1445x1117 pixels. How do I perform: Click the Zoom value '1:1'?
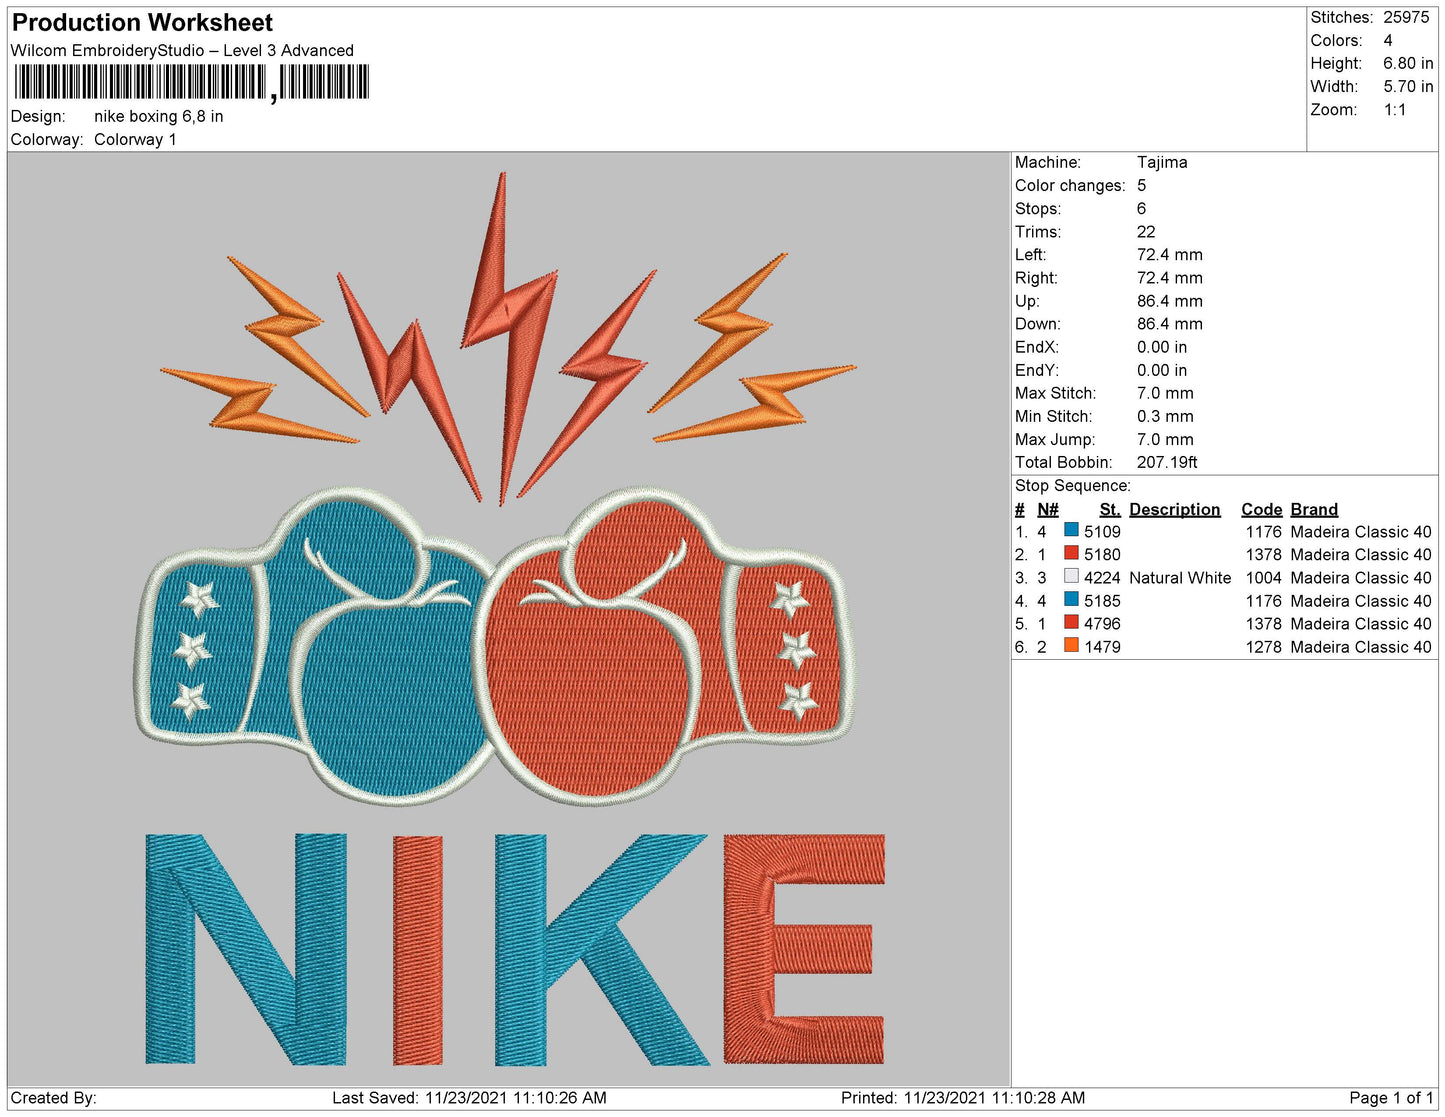1395,110
